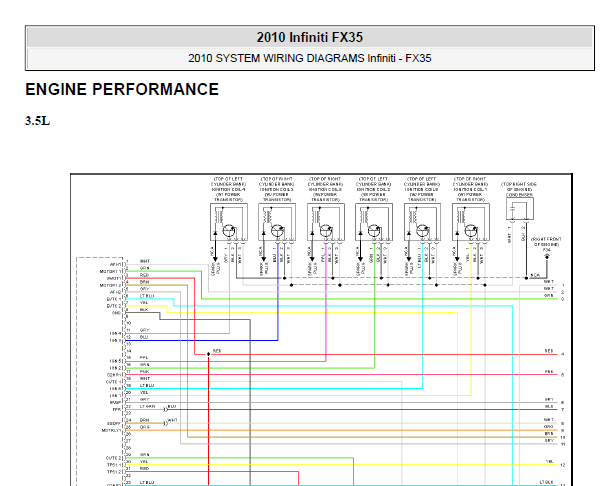Click the '2010 SYSTEM WIRING DIAGRAMS Infiniti - FX35' subtitle
The image size is (609, 486).
click(310, 58)
